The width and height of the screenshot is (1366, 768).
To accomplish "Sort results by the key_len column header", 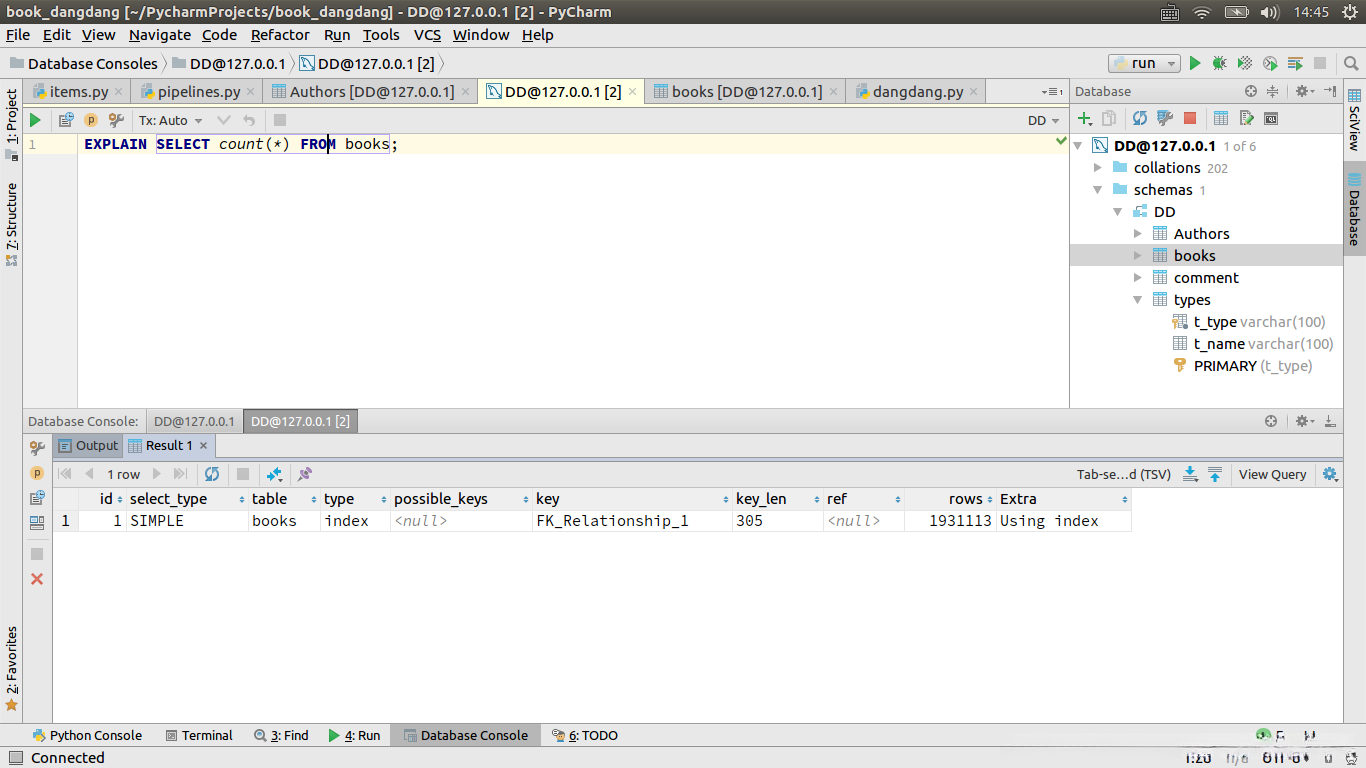I will pos(776,499).
